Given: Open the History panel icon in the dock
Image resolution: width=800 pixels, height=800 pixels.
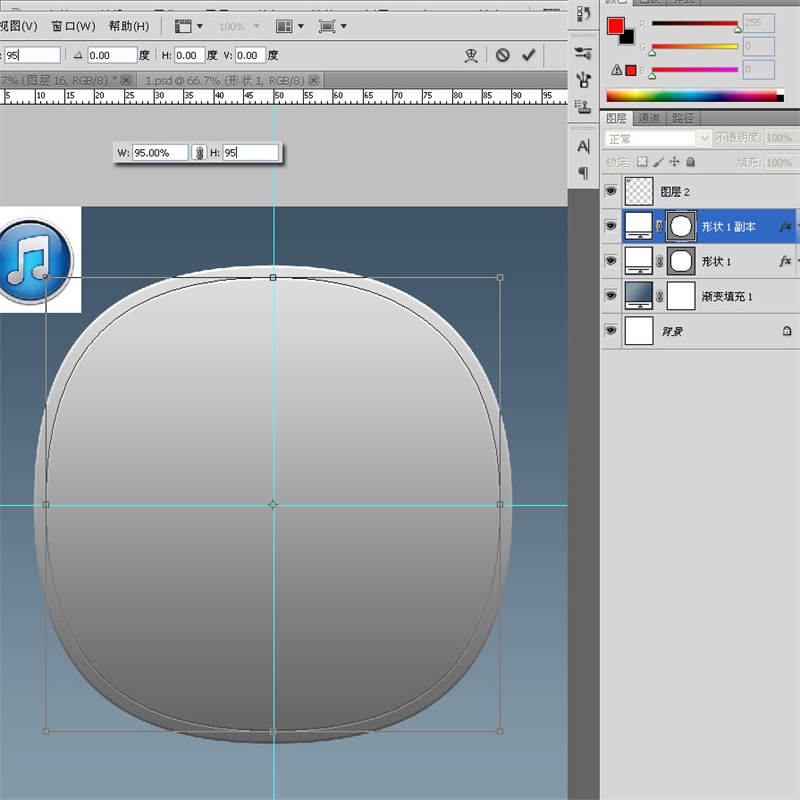Looking at the screenshot, I should (584, 13).
